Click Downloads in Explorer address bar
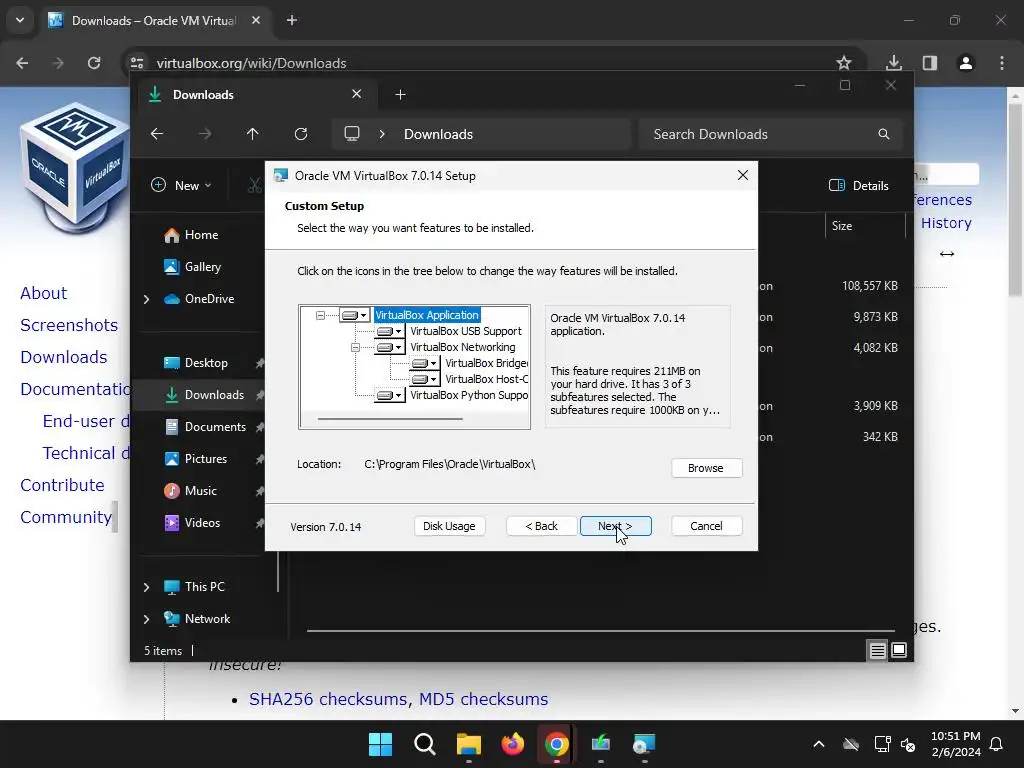 (x=438, y=134)
